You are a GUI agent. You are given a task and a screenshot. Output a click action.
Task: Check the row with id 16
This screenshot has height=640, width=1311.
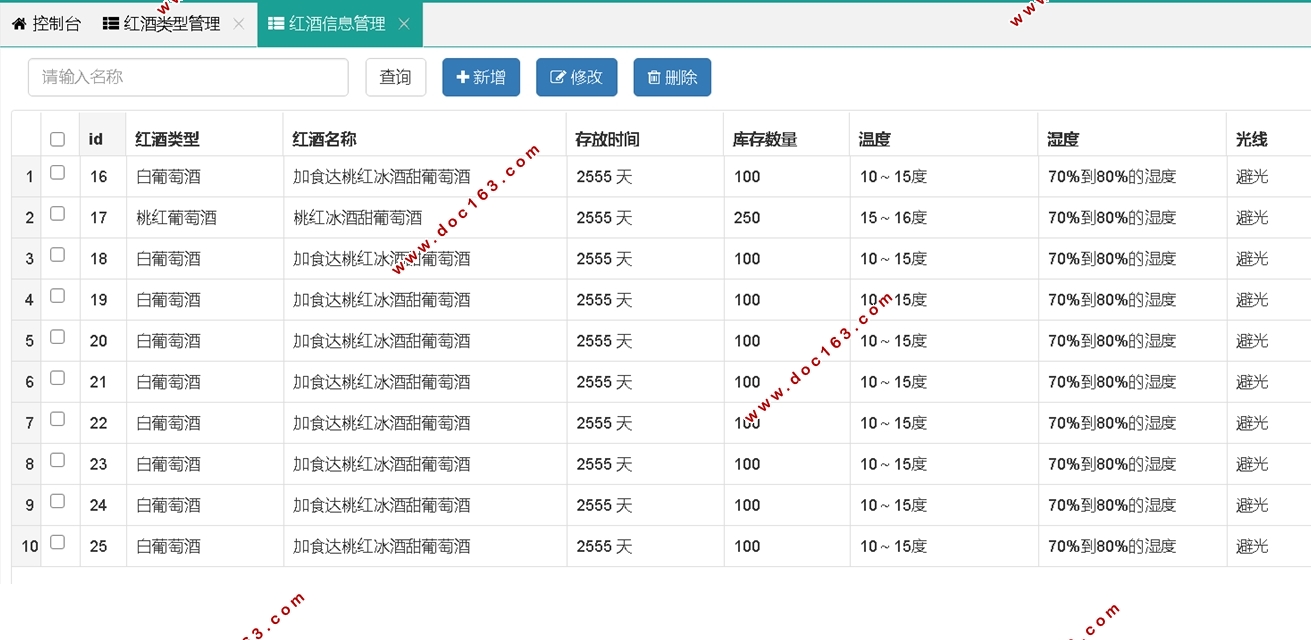coord(57,173)
